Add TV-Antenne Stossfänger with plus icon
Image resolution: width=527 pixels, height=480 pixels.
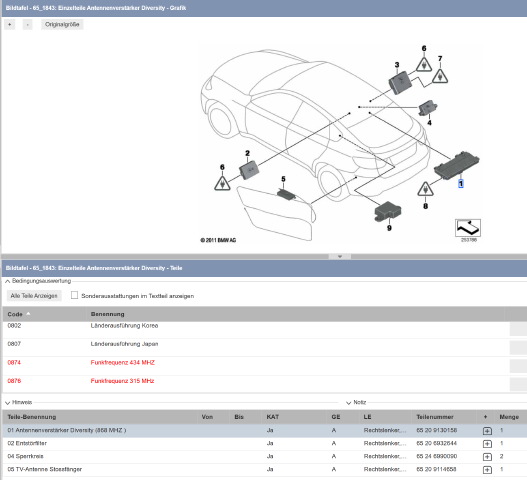pyautogui.click(x=487, y=470)
